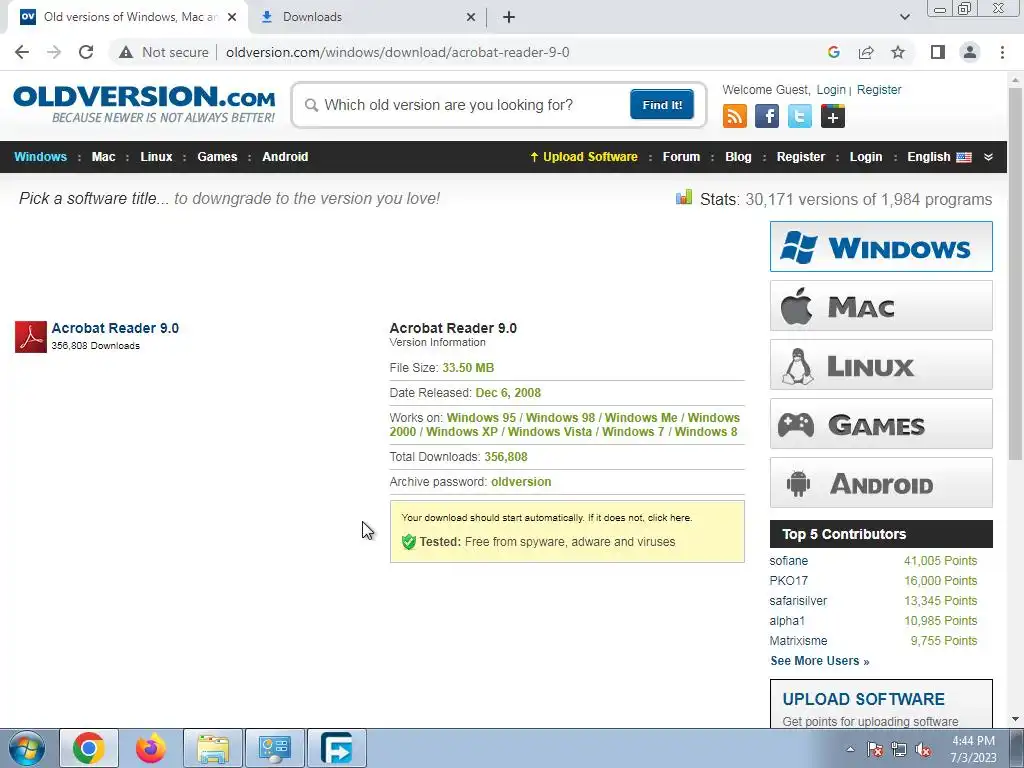Click the large Windows sidebar button

tap(881, 246)
